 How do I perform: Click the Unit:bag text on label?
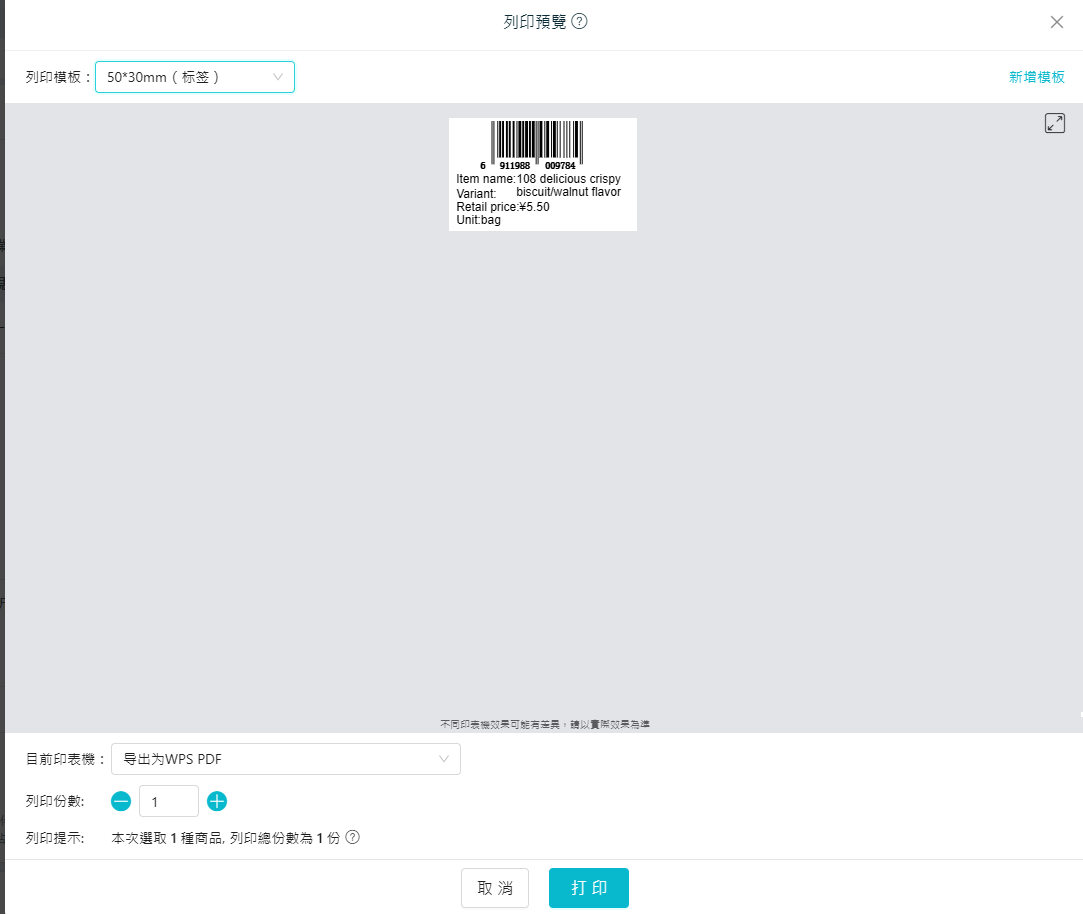point(479,220)
